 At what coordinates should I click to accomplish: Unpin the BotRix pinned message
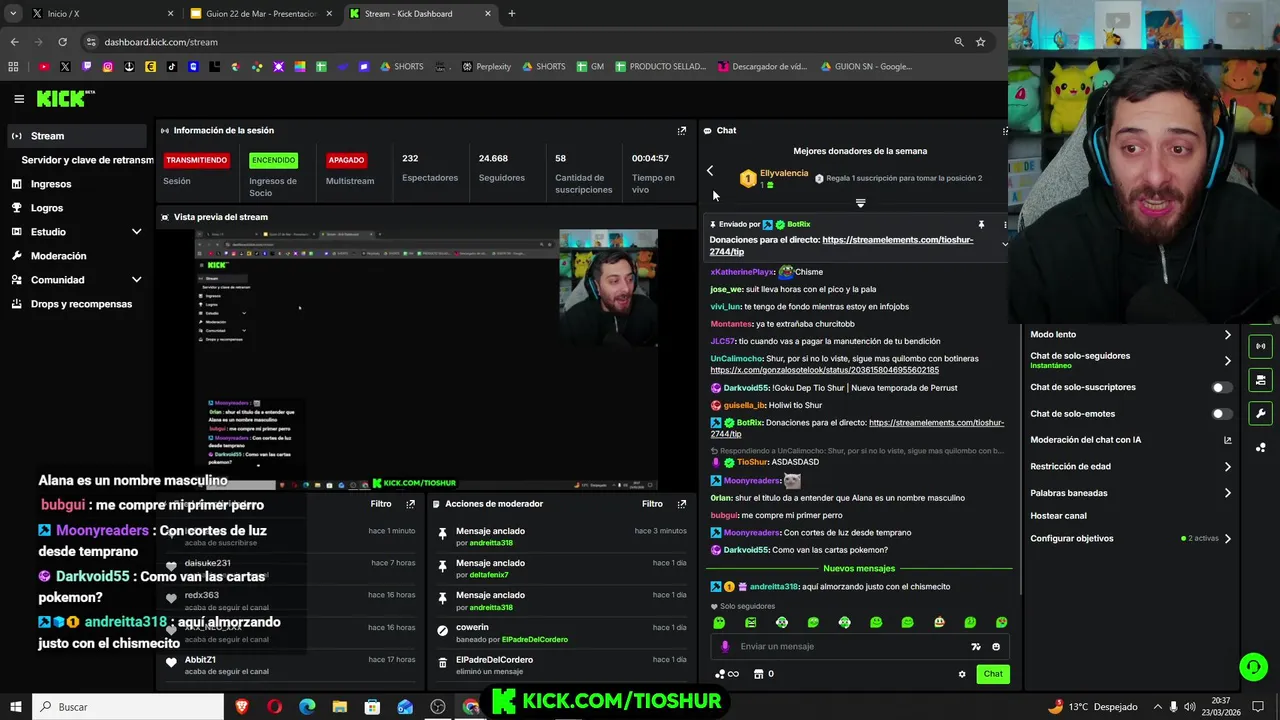(981, 225)
